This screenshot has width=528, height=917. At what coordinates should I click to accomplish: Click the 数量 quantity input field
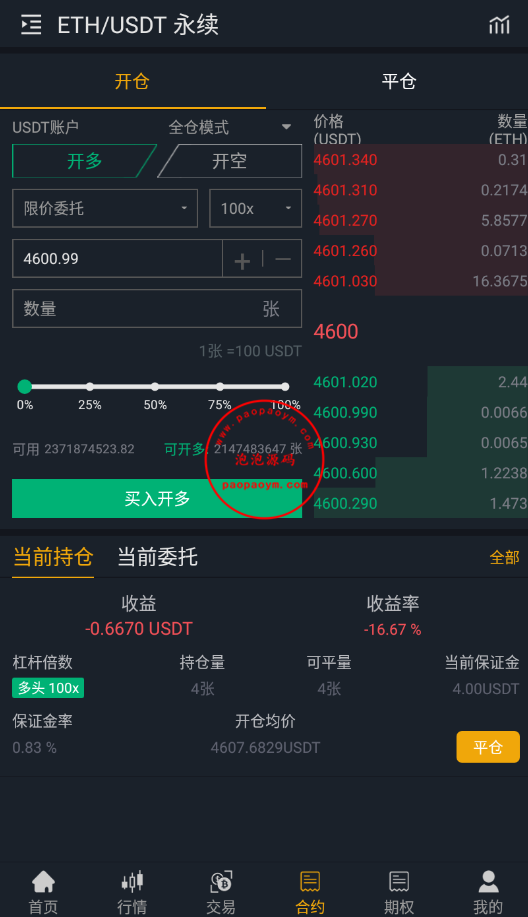pos(157,309)
